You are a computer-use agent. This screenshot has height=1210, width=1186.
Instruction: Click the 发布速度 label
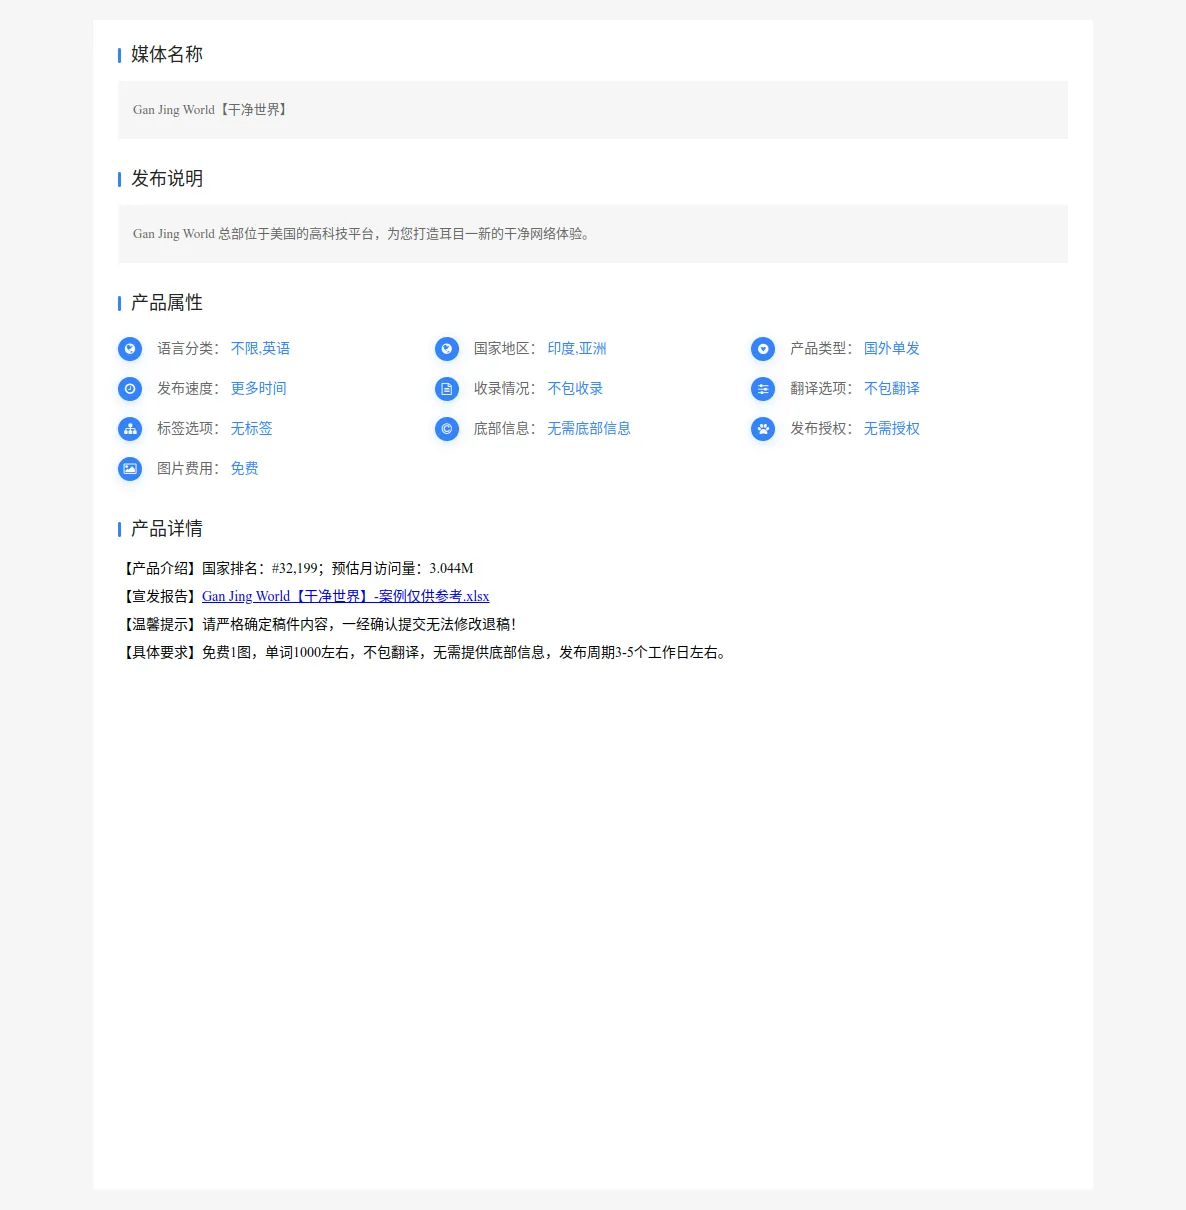click(x=188, y=389)
